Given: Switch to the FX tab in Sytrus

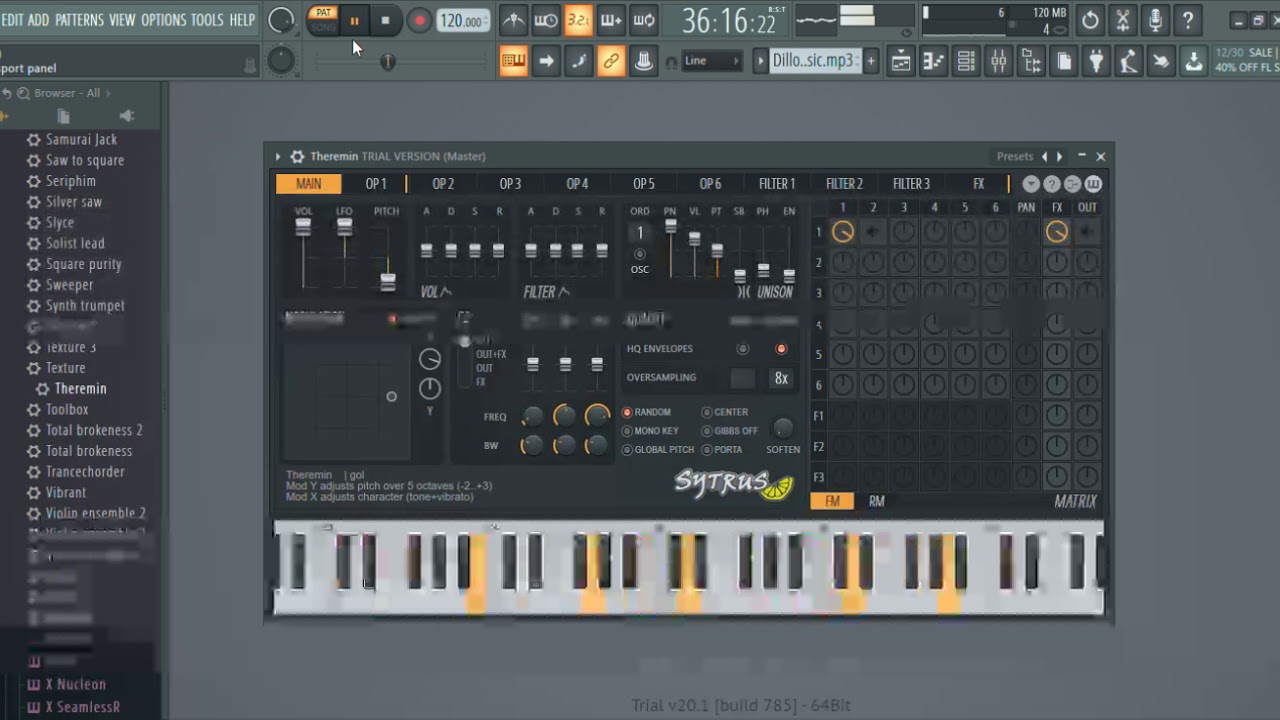Looking at the screenshot, I should pos(979,184).
